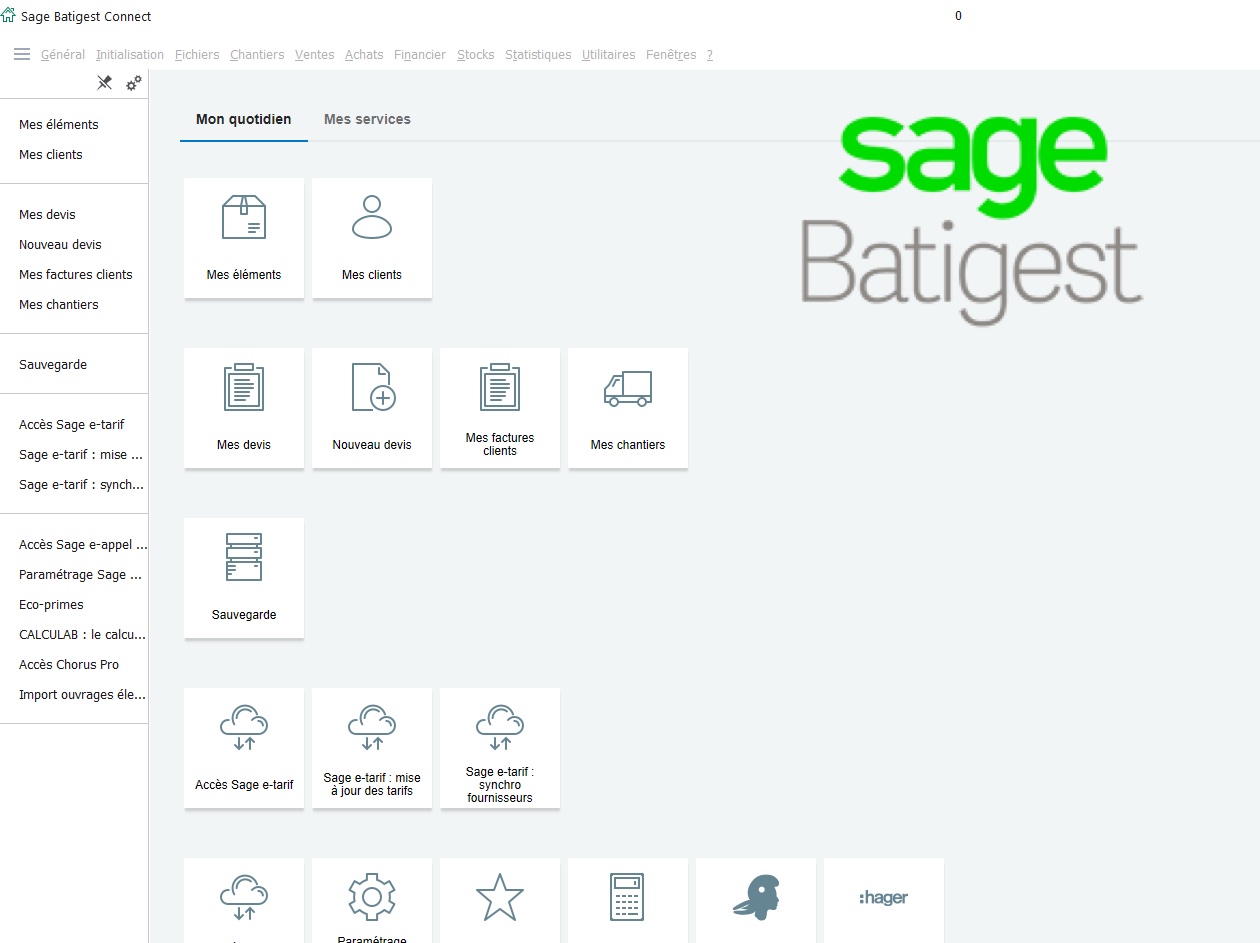Viewport: 1260px width, 943px height.
Task: Open the Ventes menu
Action: pyautogui.click(x=315, y=55)
